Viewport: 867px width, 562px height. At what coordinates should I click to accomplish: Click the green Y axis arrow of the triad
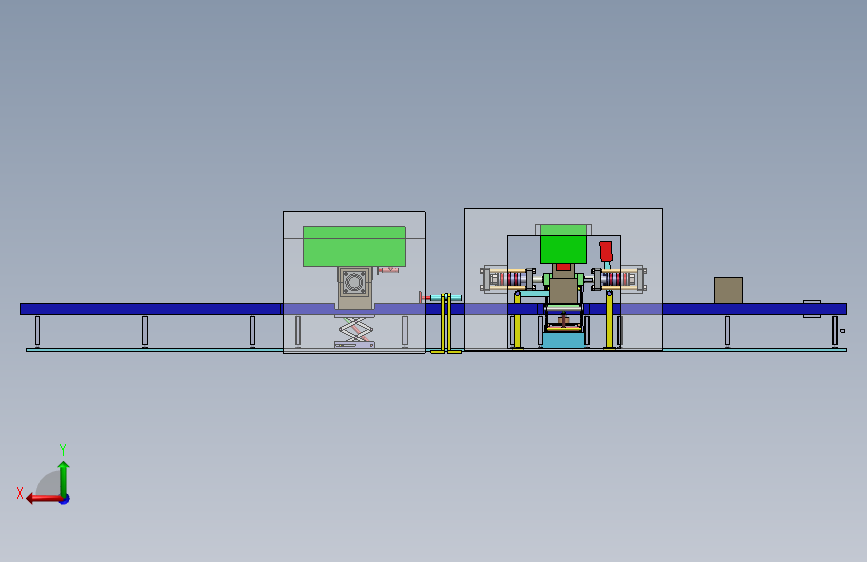pos(64,479)
